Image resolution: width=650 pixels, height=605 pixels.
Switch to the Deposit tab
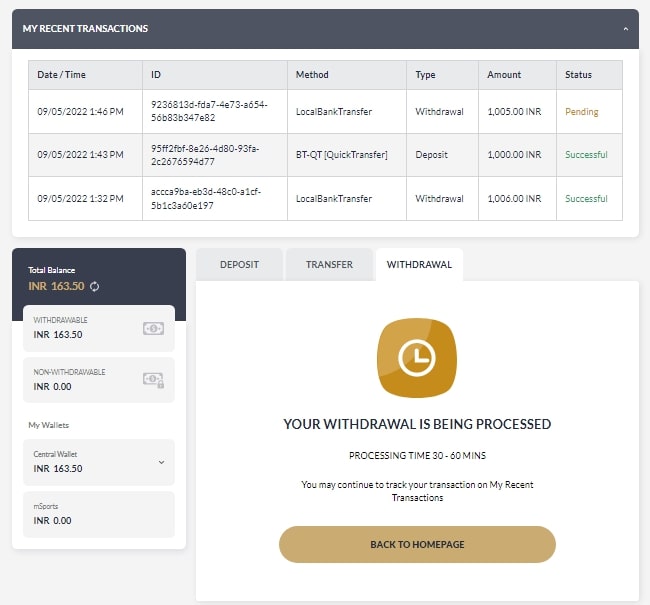click(239, 265)
